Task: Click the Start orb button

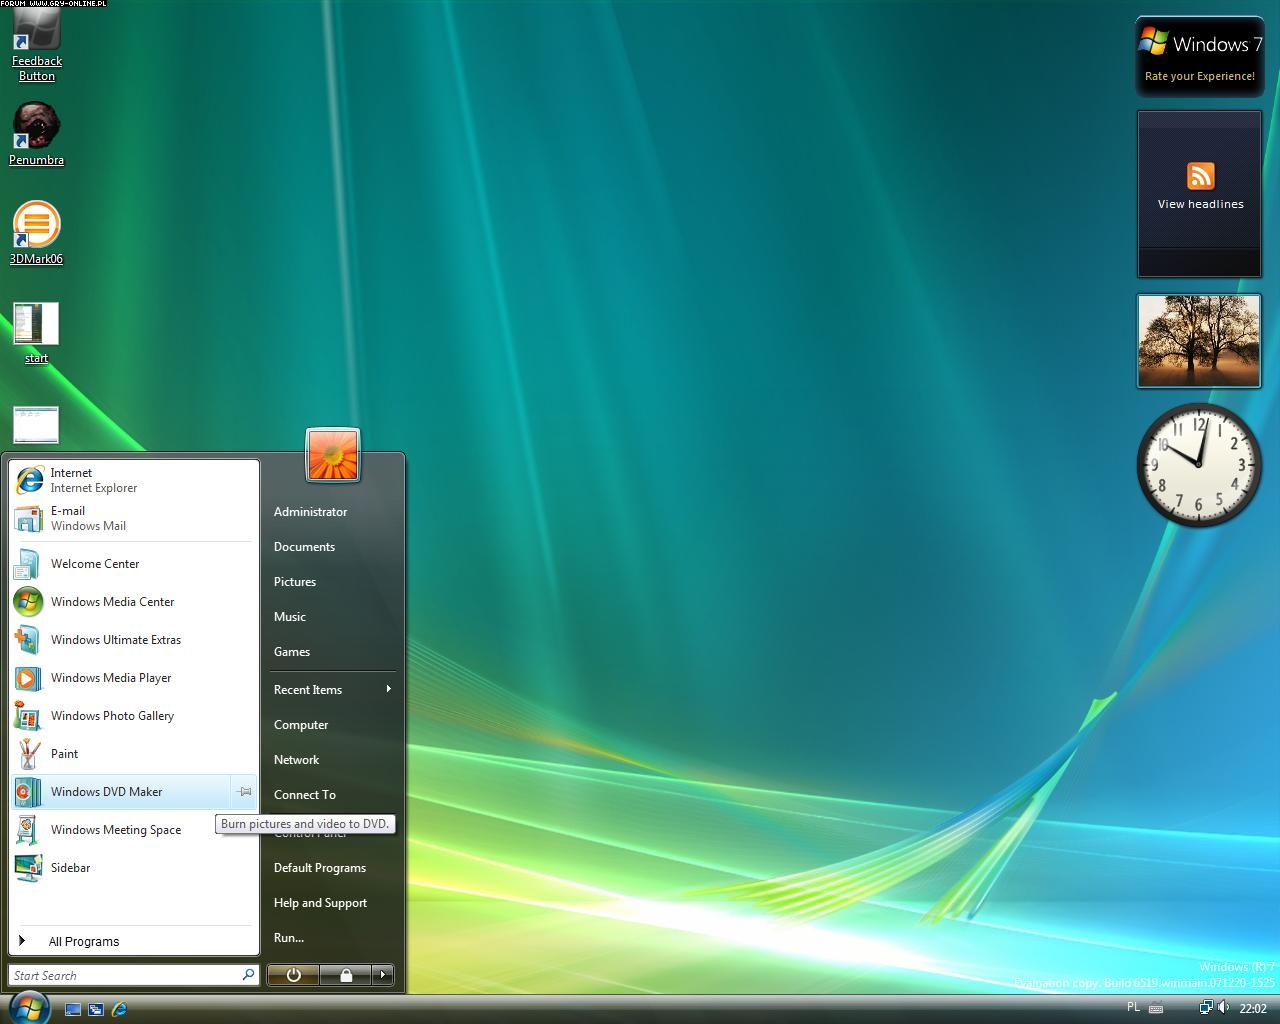Action: 29,1006
